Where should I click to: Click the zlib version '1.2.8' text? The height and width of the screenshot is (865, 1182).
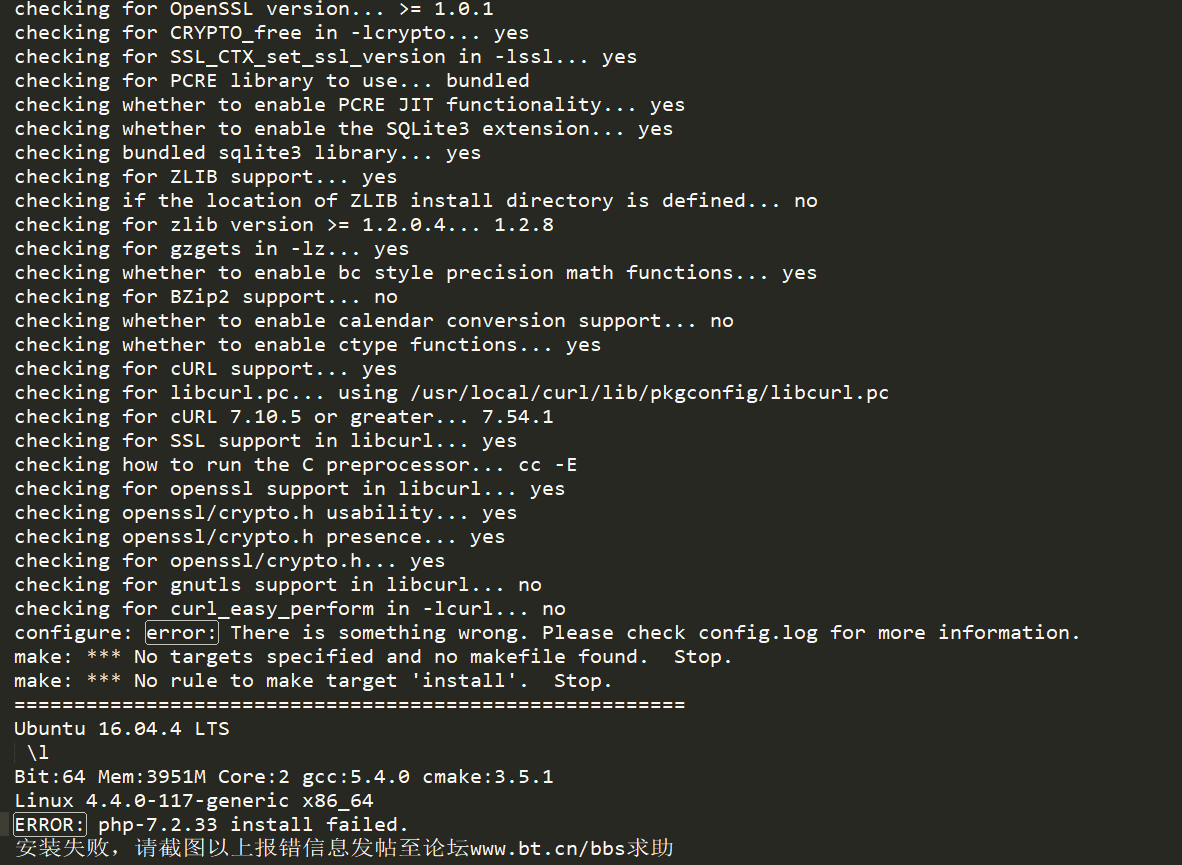(x=524, y=225)
